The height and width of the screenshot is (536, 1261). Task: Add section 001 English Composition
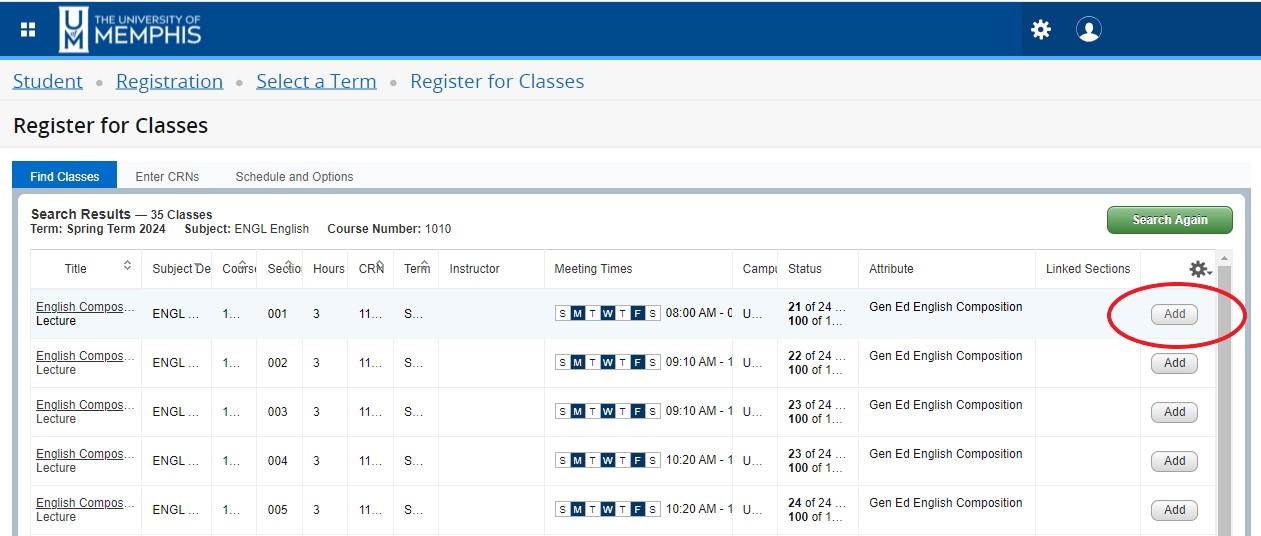pos(1174,314)
